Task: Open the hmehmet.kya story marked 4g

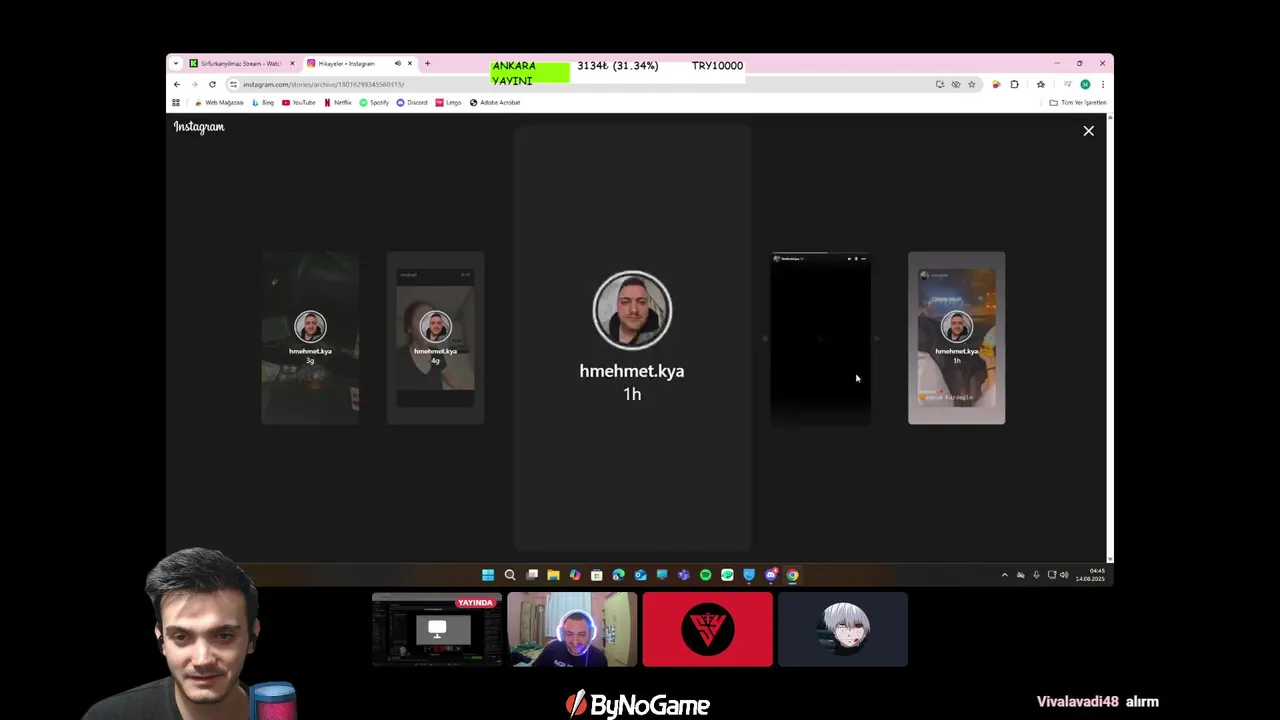Action: [x=435, y=338]
